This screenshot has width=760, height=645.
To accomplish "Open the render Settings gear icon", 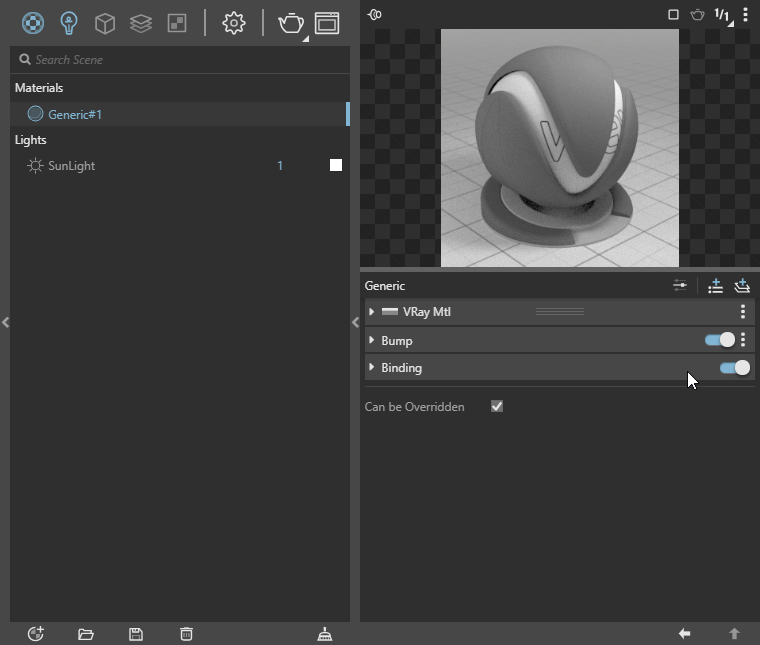I will [x=234, y=23].
